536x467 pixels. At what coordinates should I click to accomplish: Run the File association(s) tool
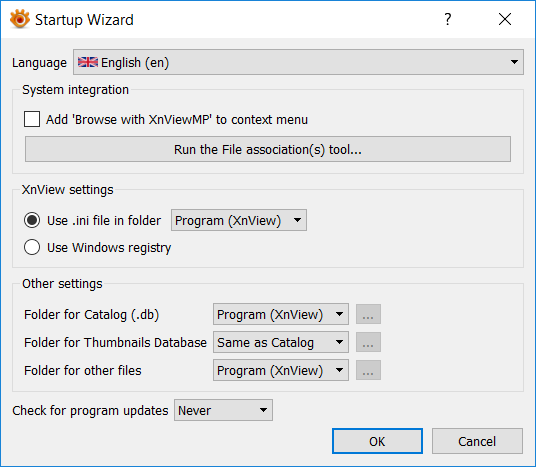[268, 149]
